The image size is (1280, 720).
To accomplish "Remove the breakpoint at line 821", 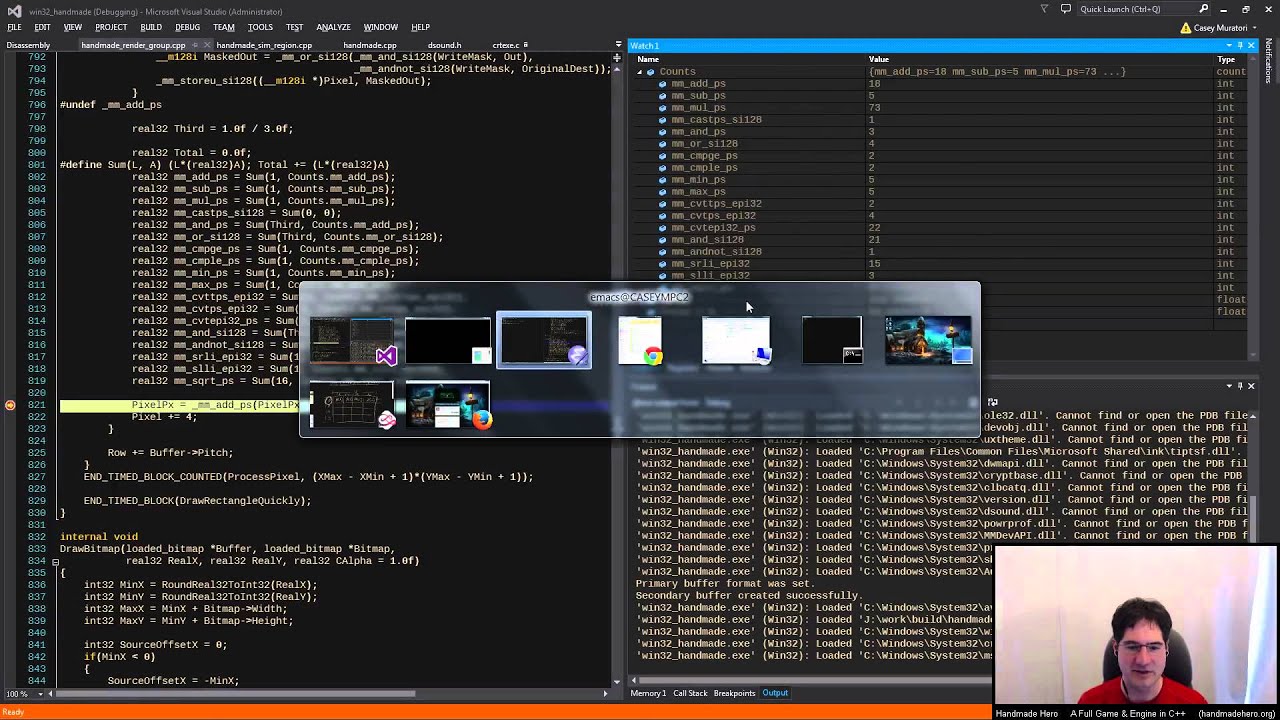I will point(10,405).
